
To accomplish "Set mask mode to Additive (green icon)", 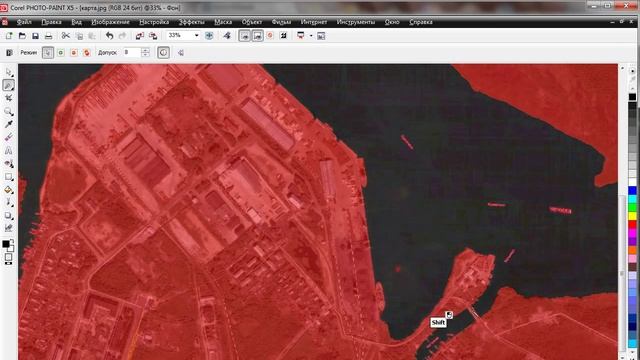I will (x=61, y=53).
